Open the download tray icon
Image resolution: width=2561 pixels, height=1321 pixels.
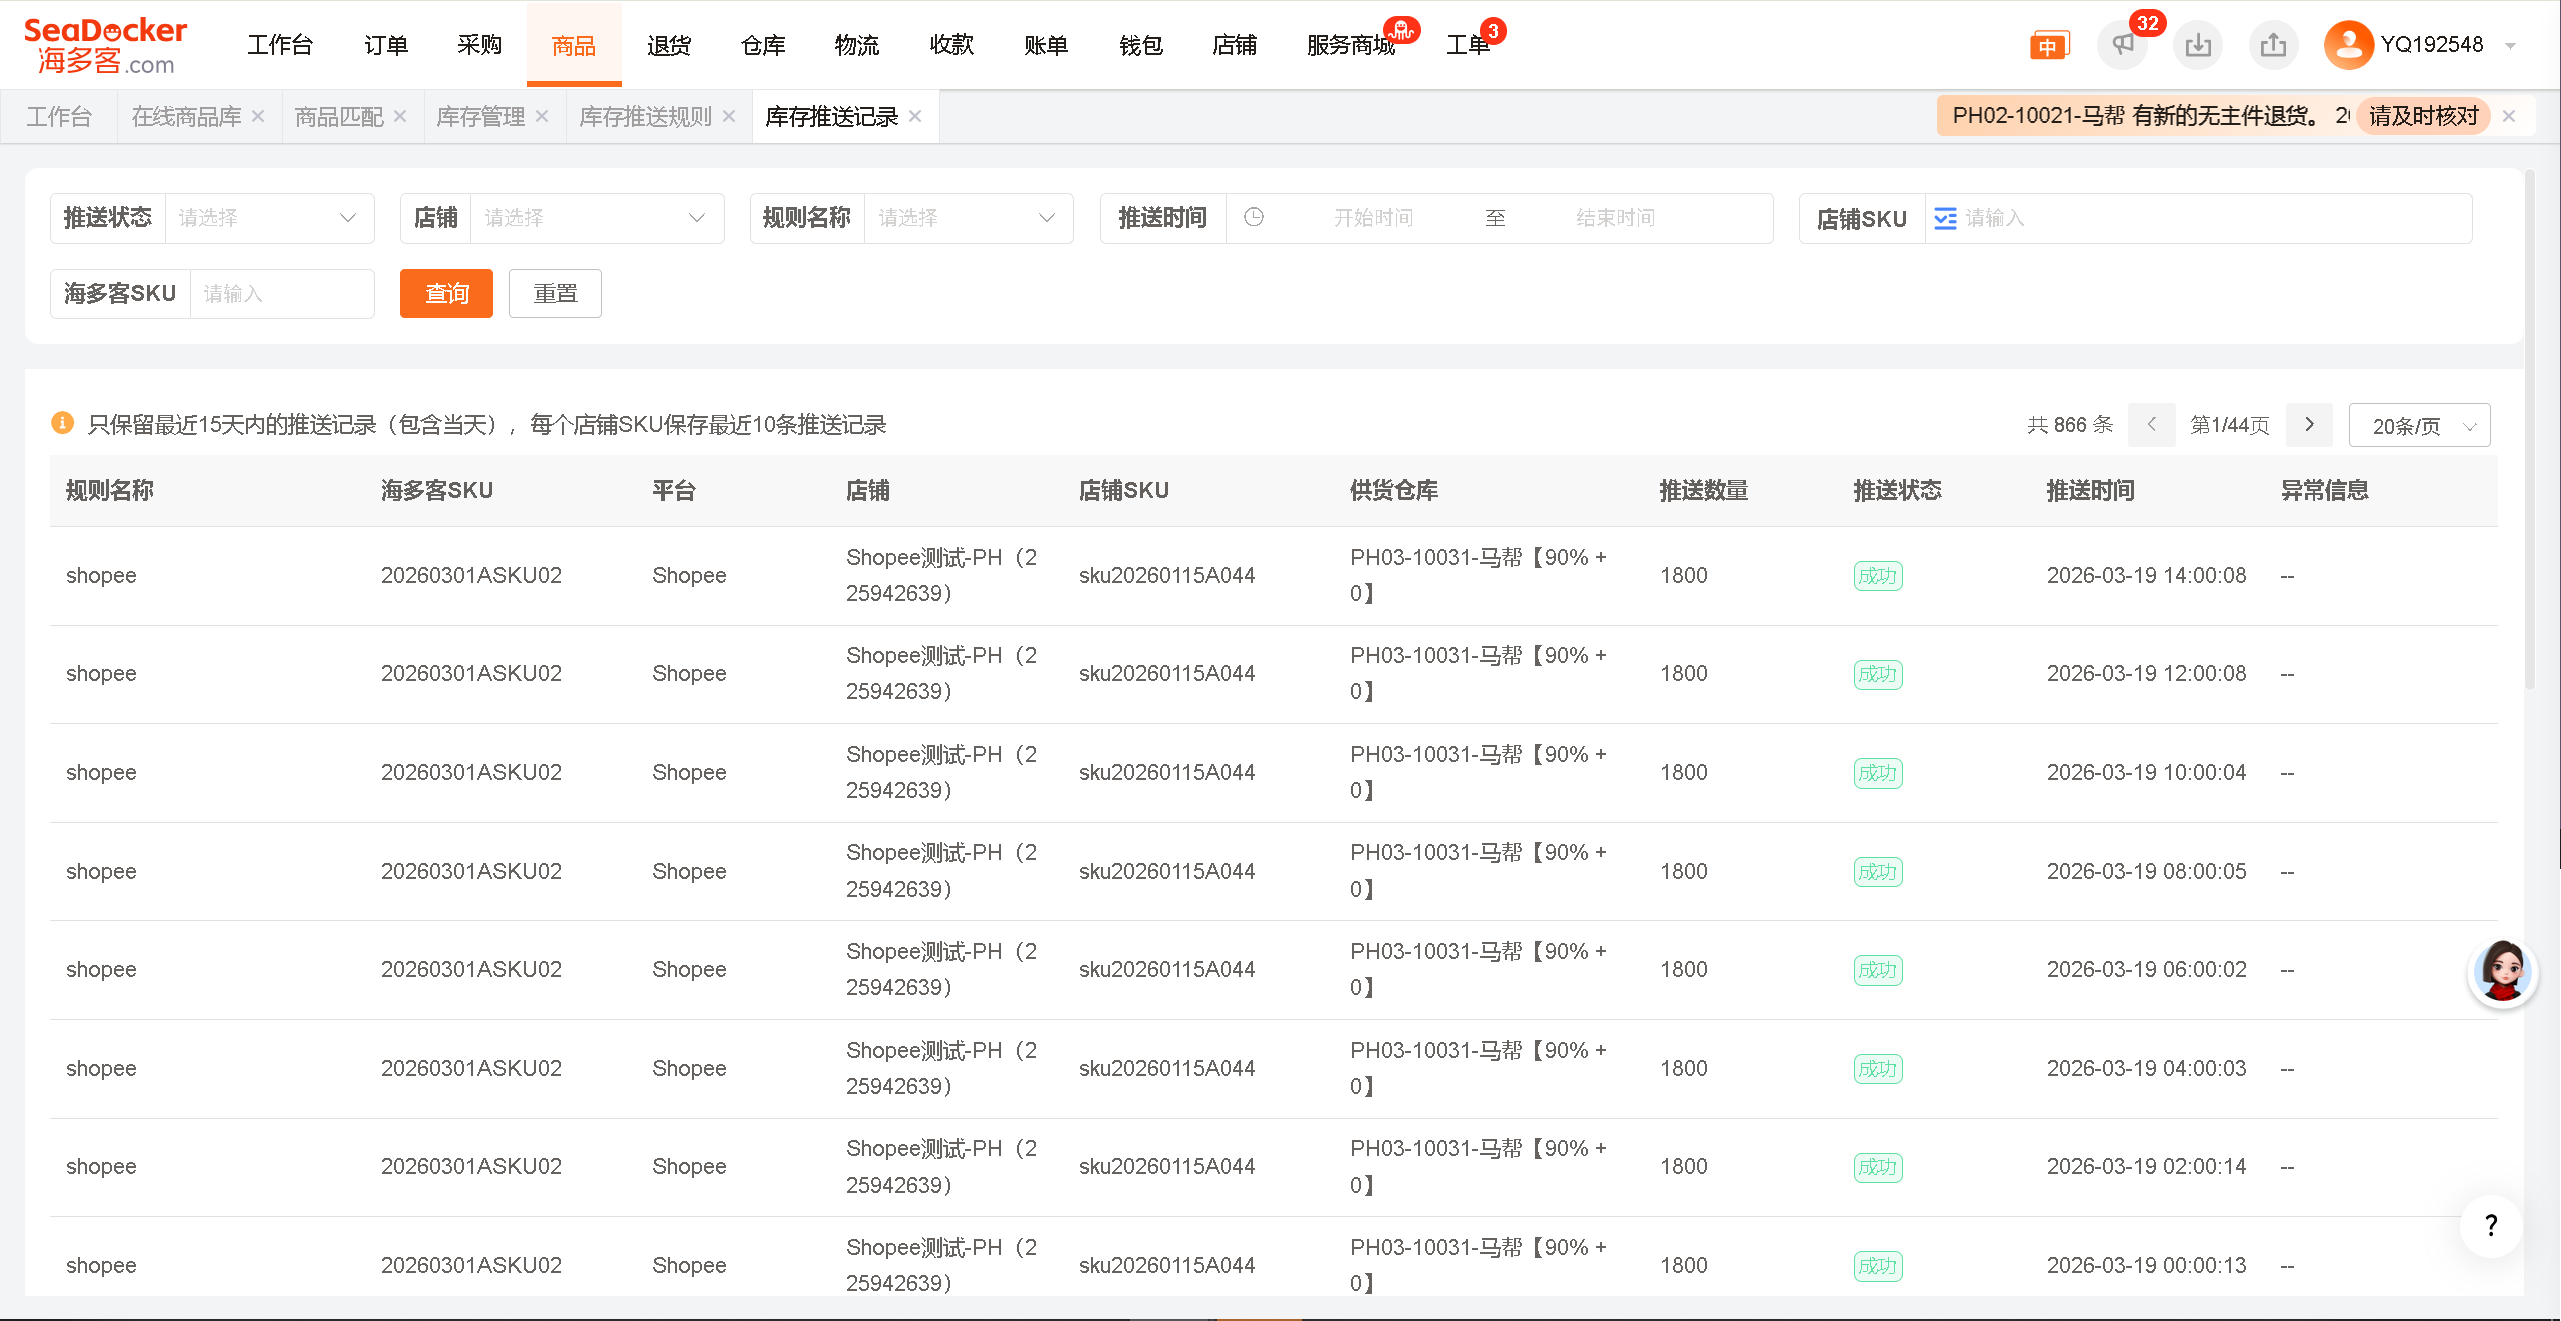point(2197,45)
